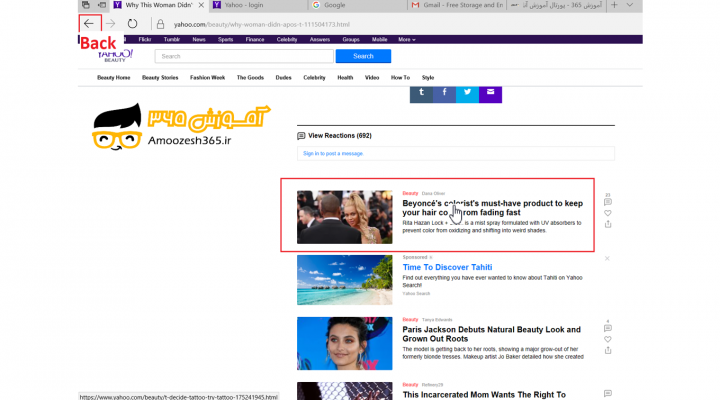The height and width of the screenshot is (400, 720).
Task: Click the Tahiti beach ad thumbnail
Action: [x=344, y=280]
